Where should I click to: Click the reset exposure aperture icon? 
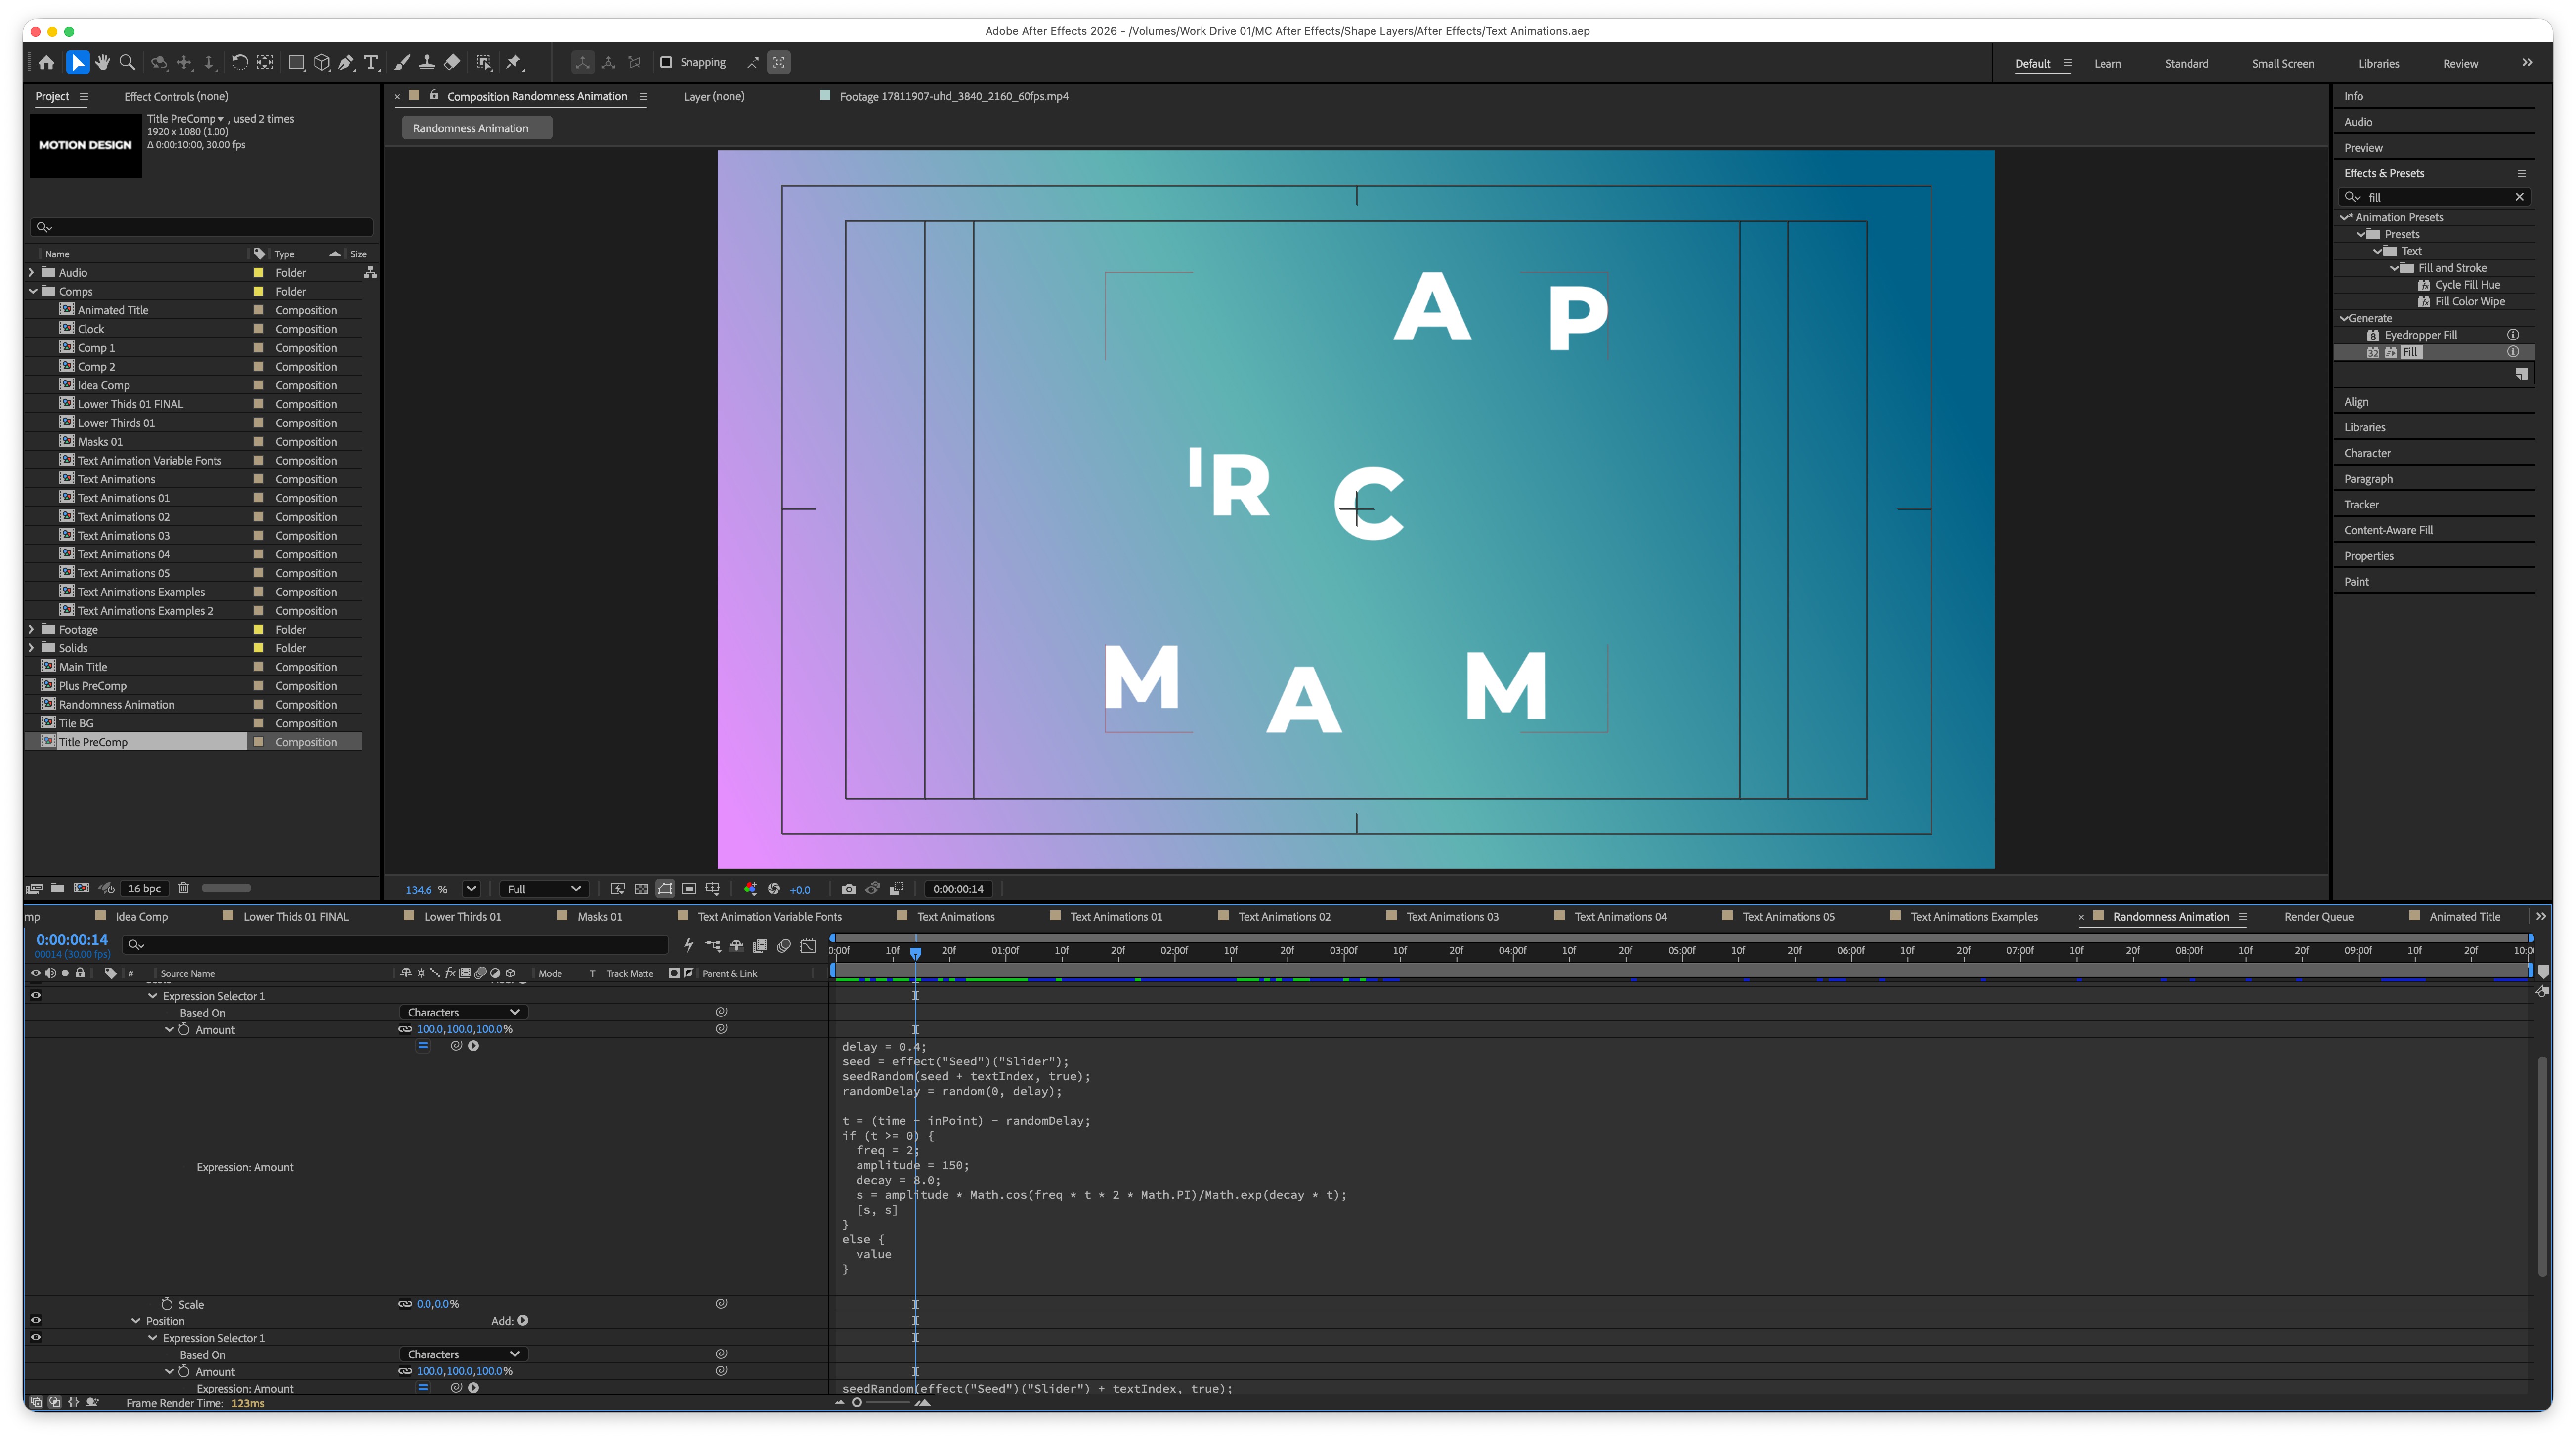coord(773,888)
